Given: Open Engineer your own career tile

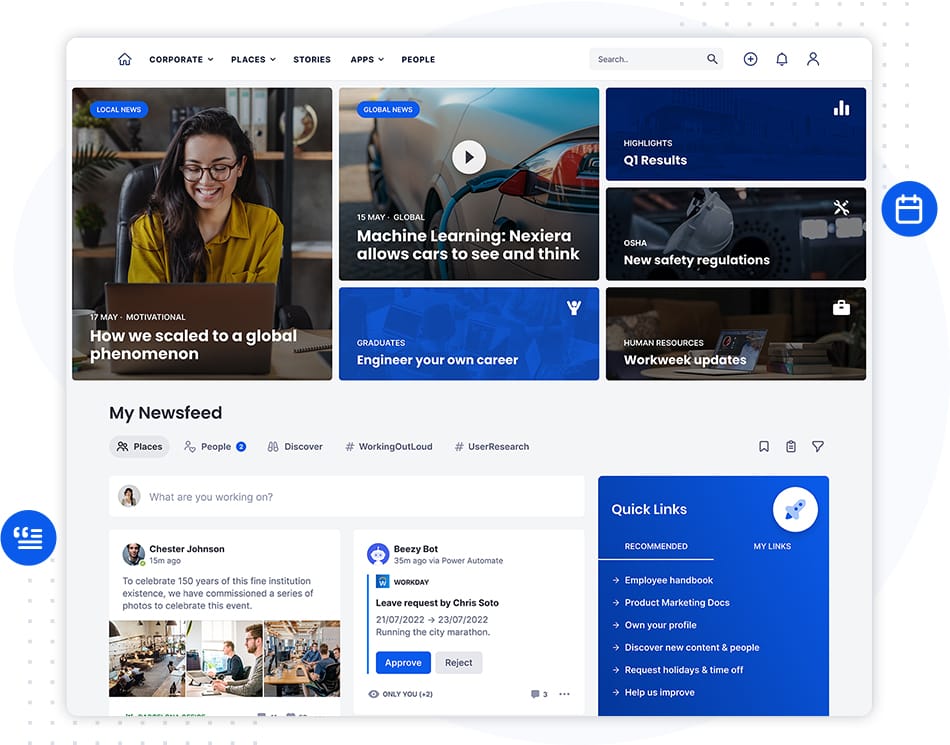Looking at the screenshot, I should click(468, 334).
